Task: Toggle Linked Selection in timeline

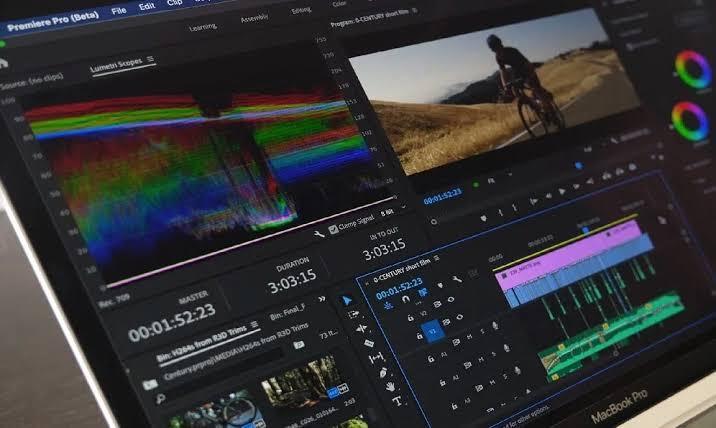Action: (423, 293)
